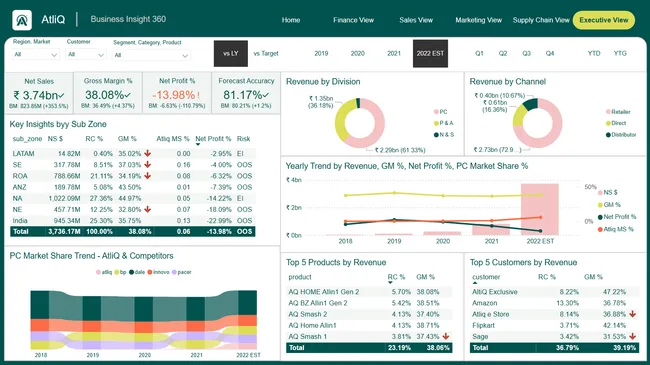Click P & A legend swatch

pos(436,123)
